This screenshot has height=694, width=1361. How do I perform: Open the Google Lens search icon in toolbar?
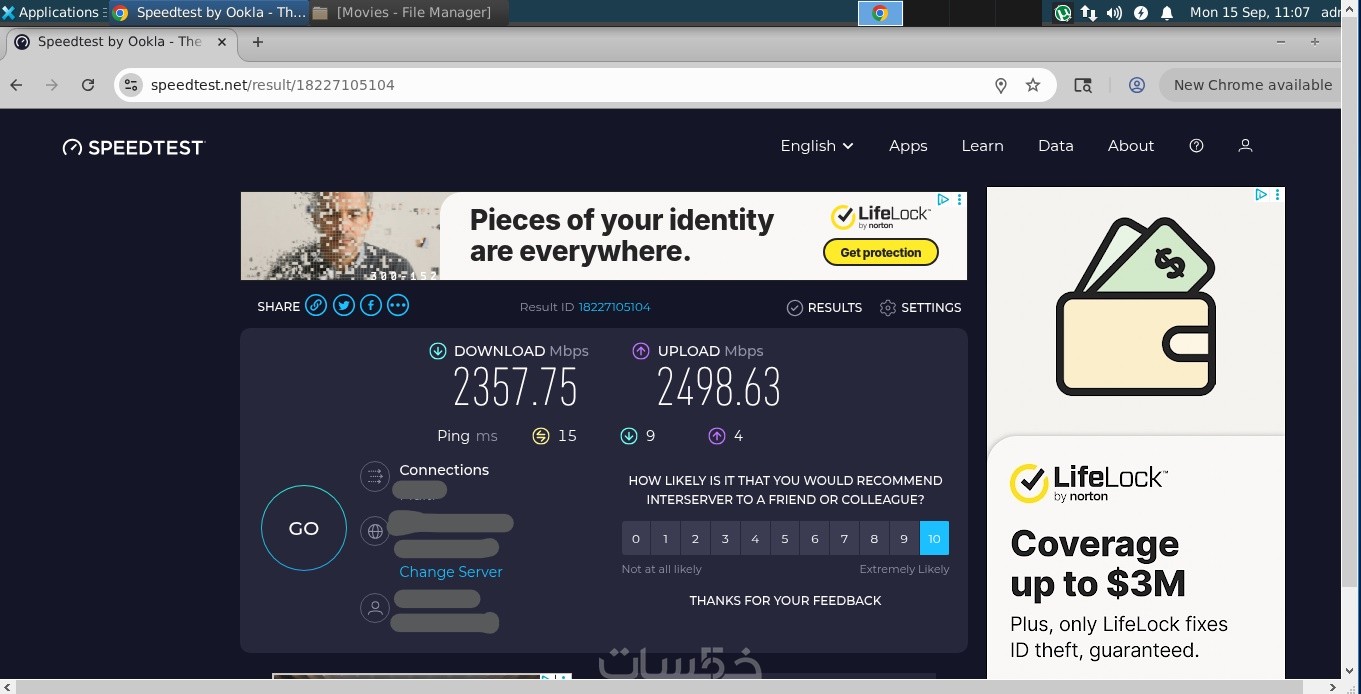tap(1083, 85)
